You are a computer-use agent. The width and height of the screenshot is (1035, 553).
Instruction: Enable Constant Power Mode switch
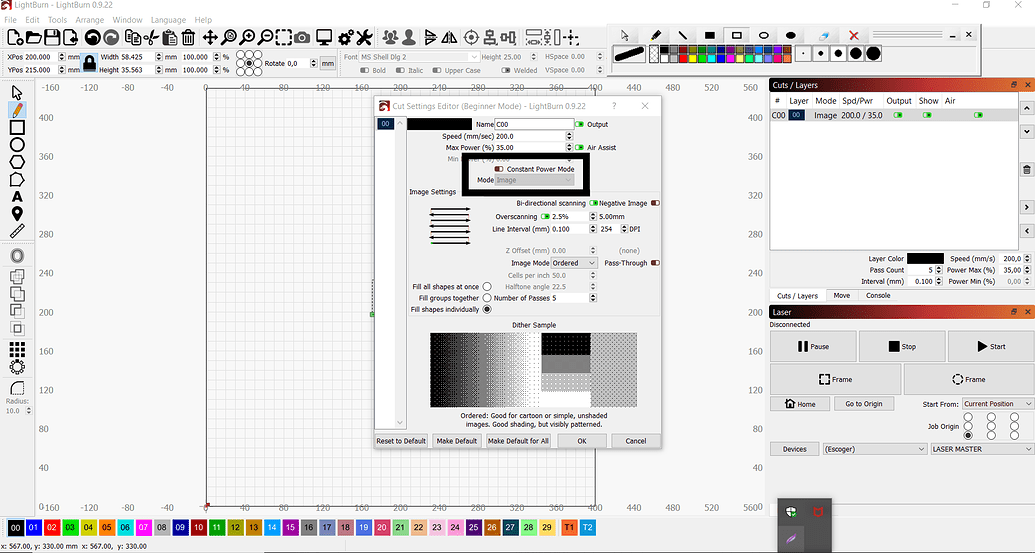(x=499, y=169)
